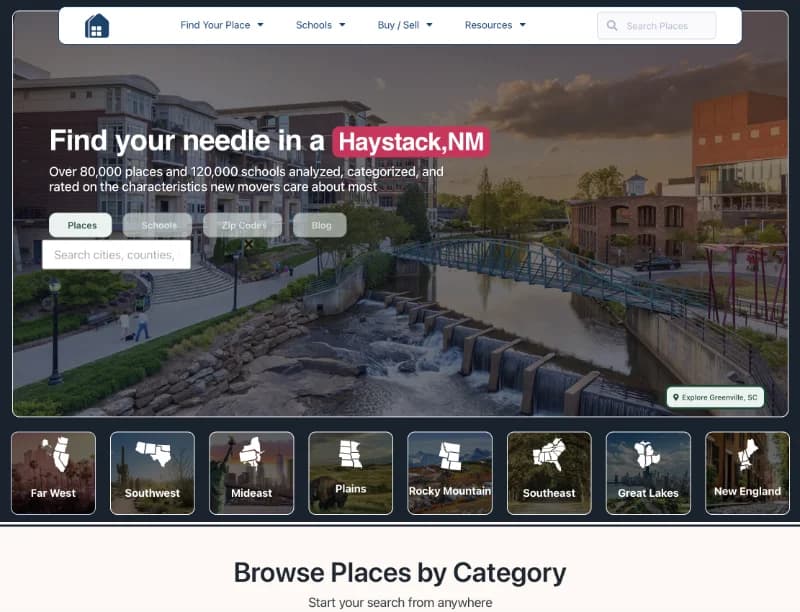Click 'Start your search from anywhere' text
This screenshot has height=612, width=800.
[x=400, y=602]
